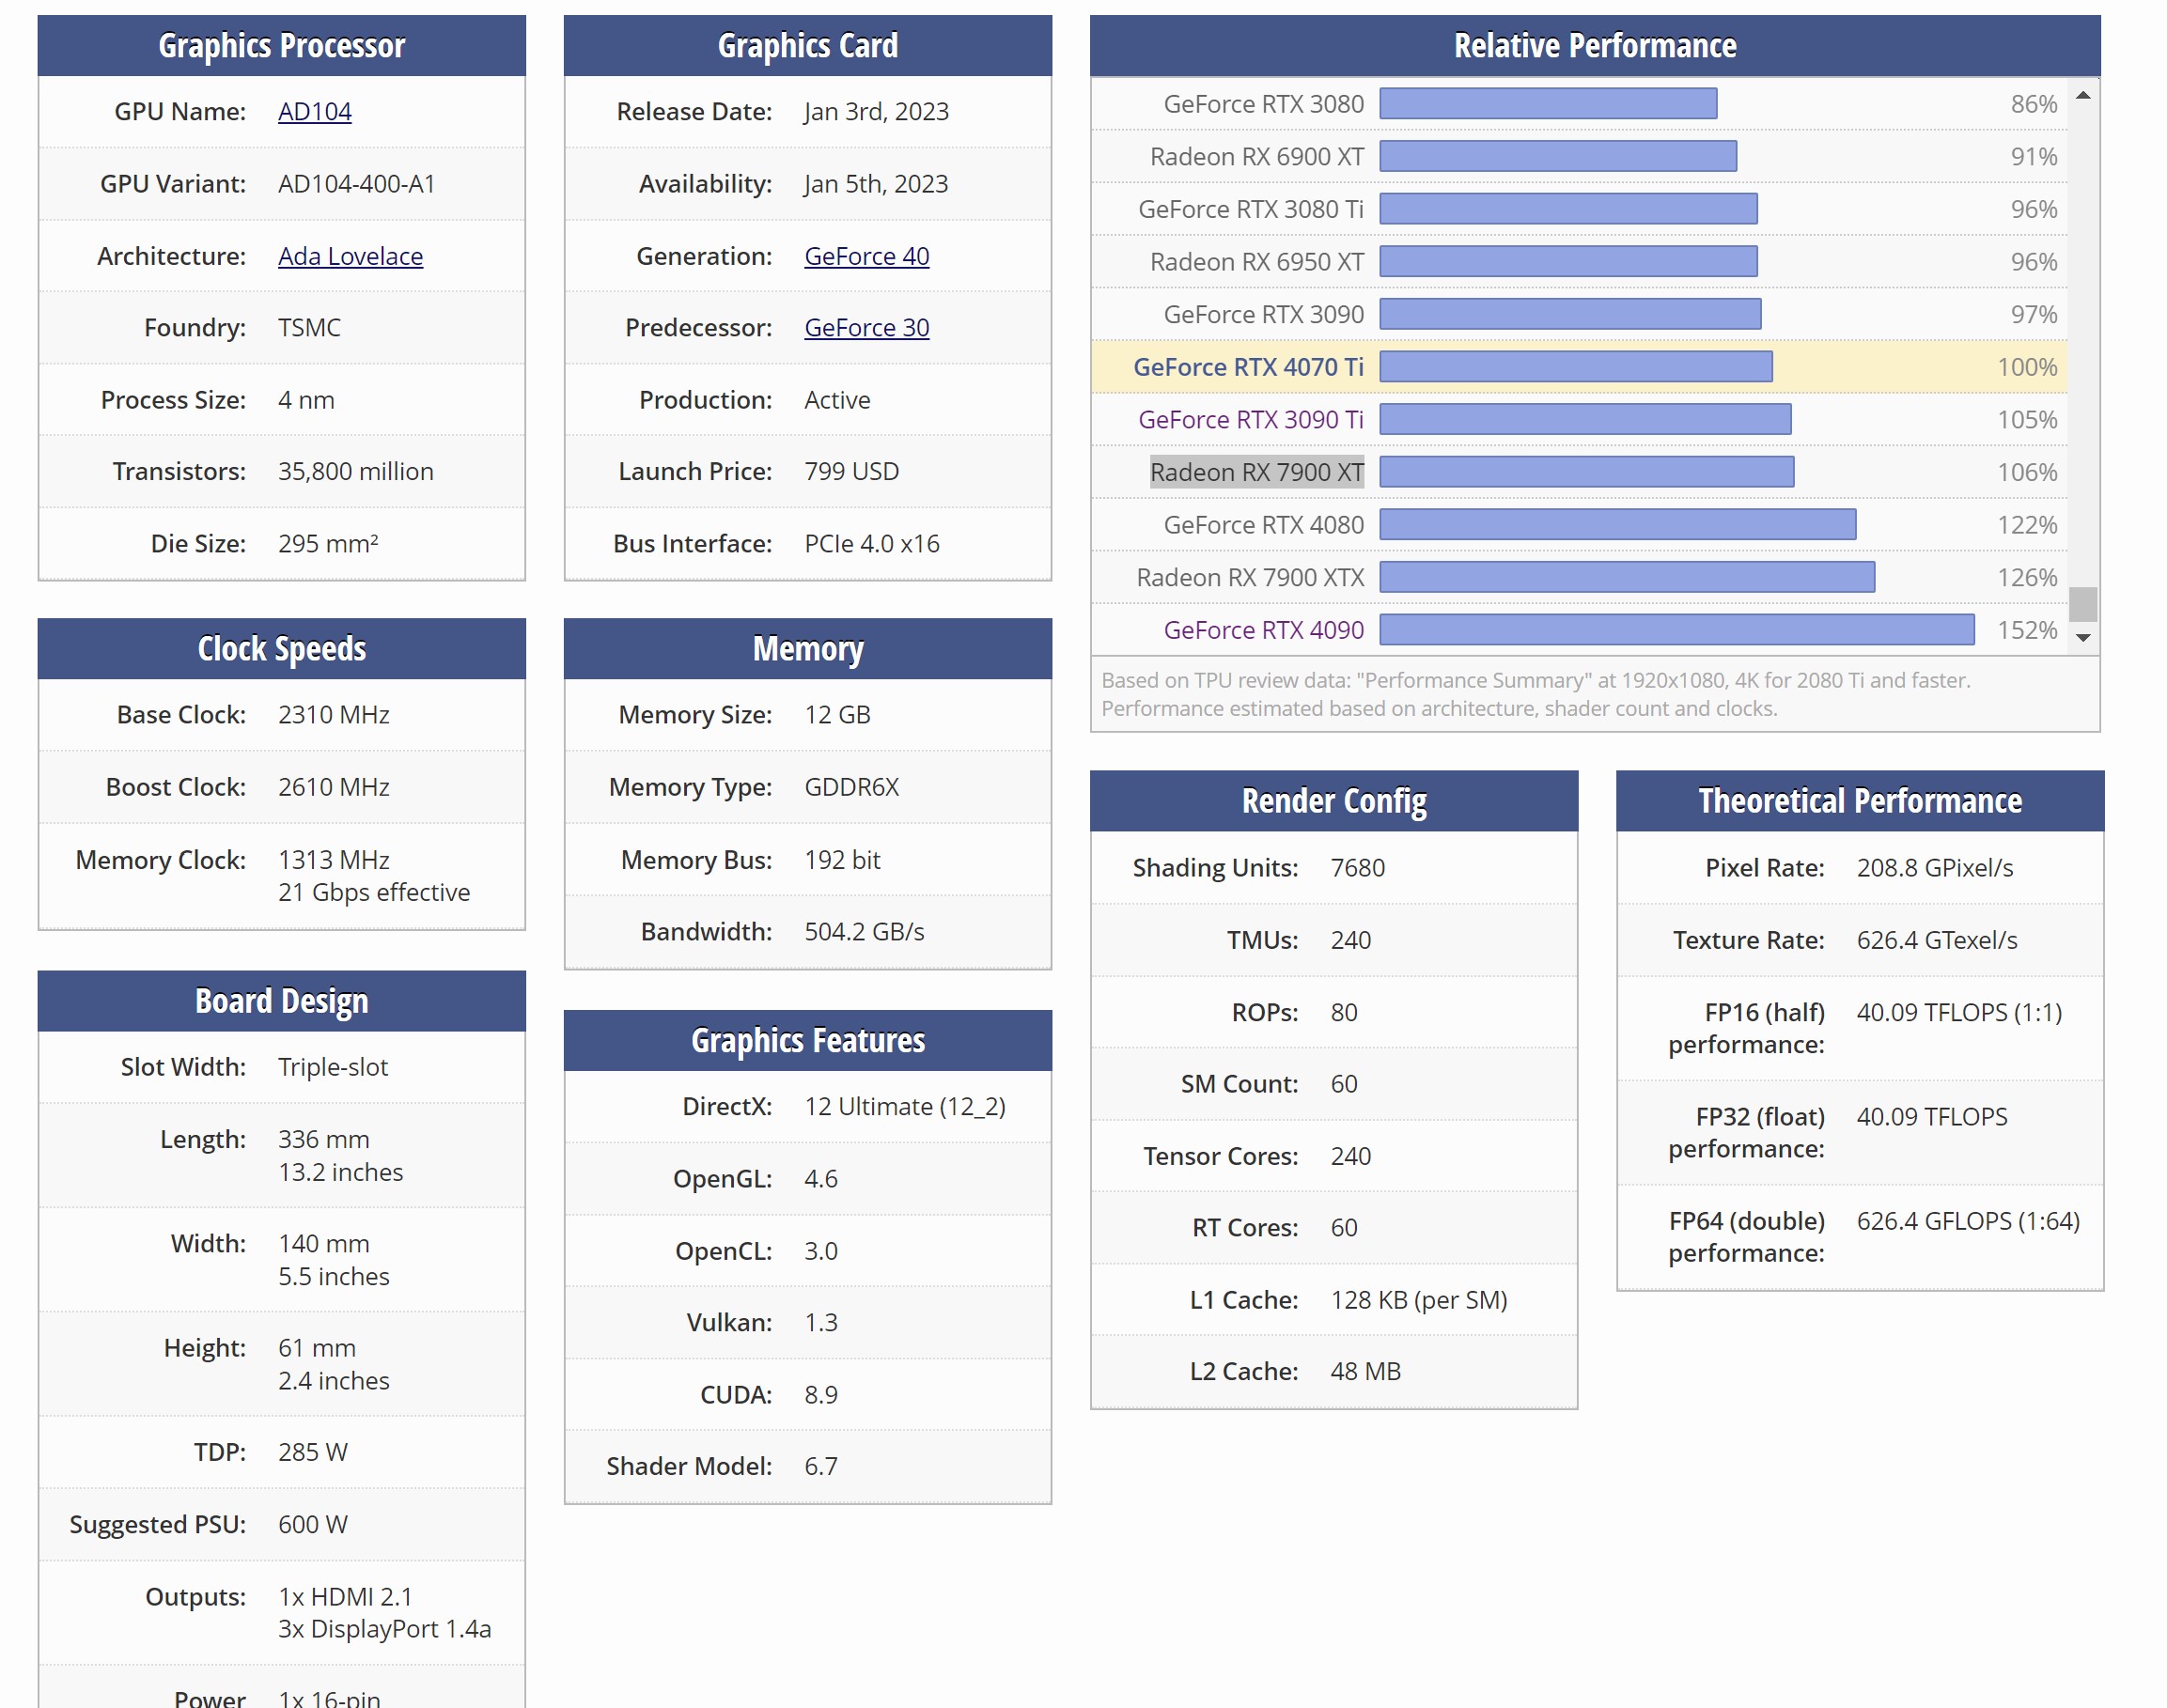Click the 3x DisplayPort 1.4a output text
Image resolution: width=2167 pixels, height=1708 pixels.
point(384,1629)
